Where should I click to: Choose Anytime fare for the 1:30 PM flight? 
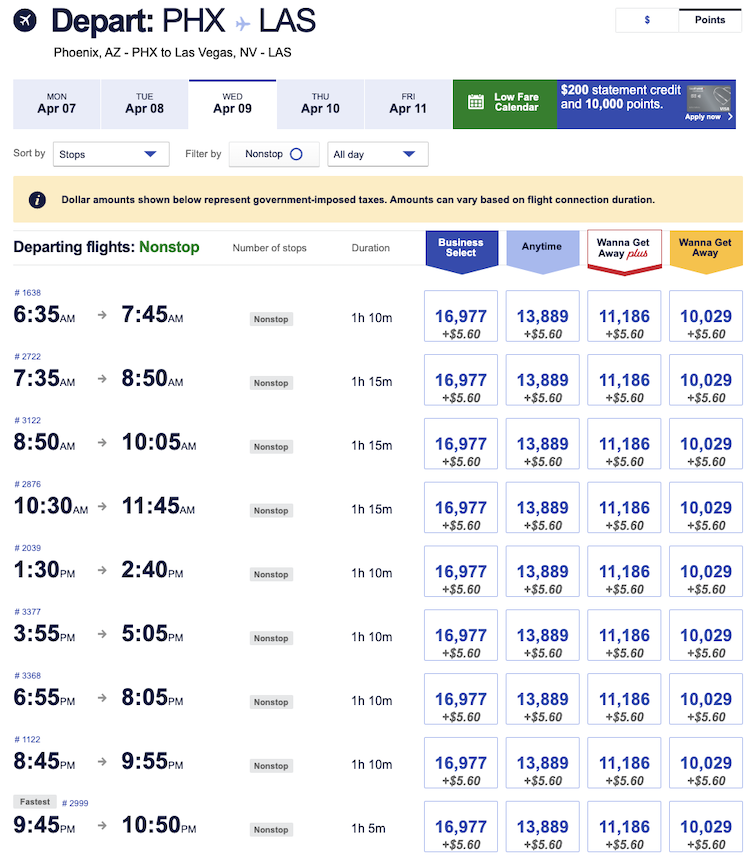click(542, 579)
